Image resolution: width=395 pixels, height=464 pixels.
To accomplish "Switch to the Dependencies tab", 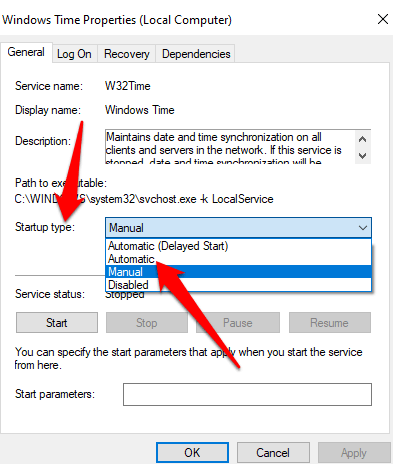I will pos(196,54).
